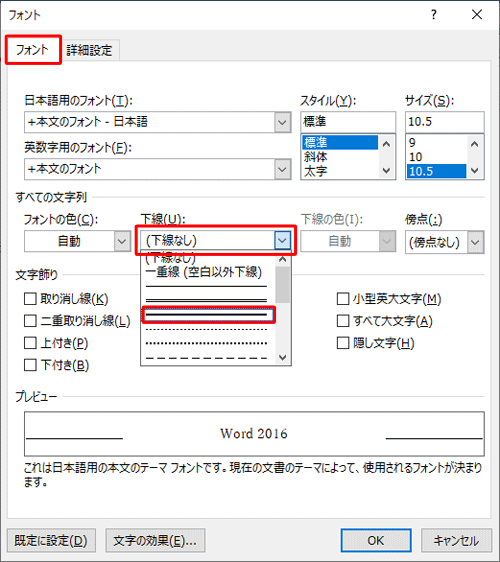
Task: Click the size list up arrow
Action: click(475, 144)
